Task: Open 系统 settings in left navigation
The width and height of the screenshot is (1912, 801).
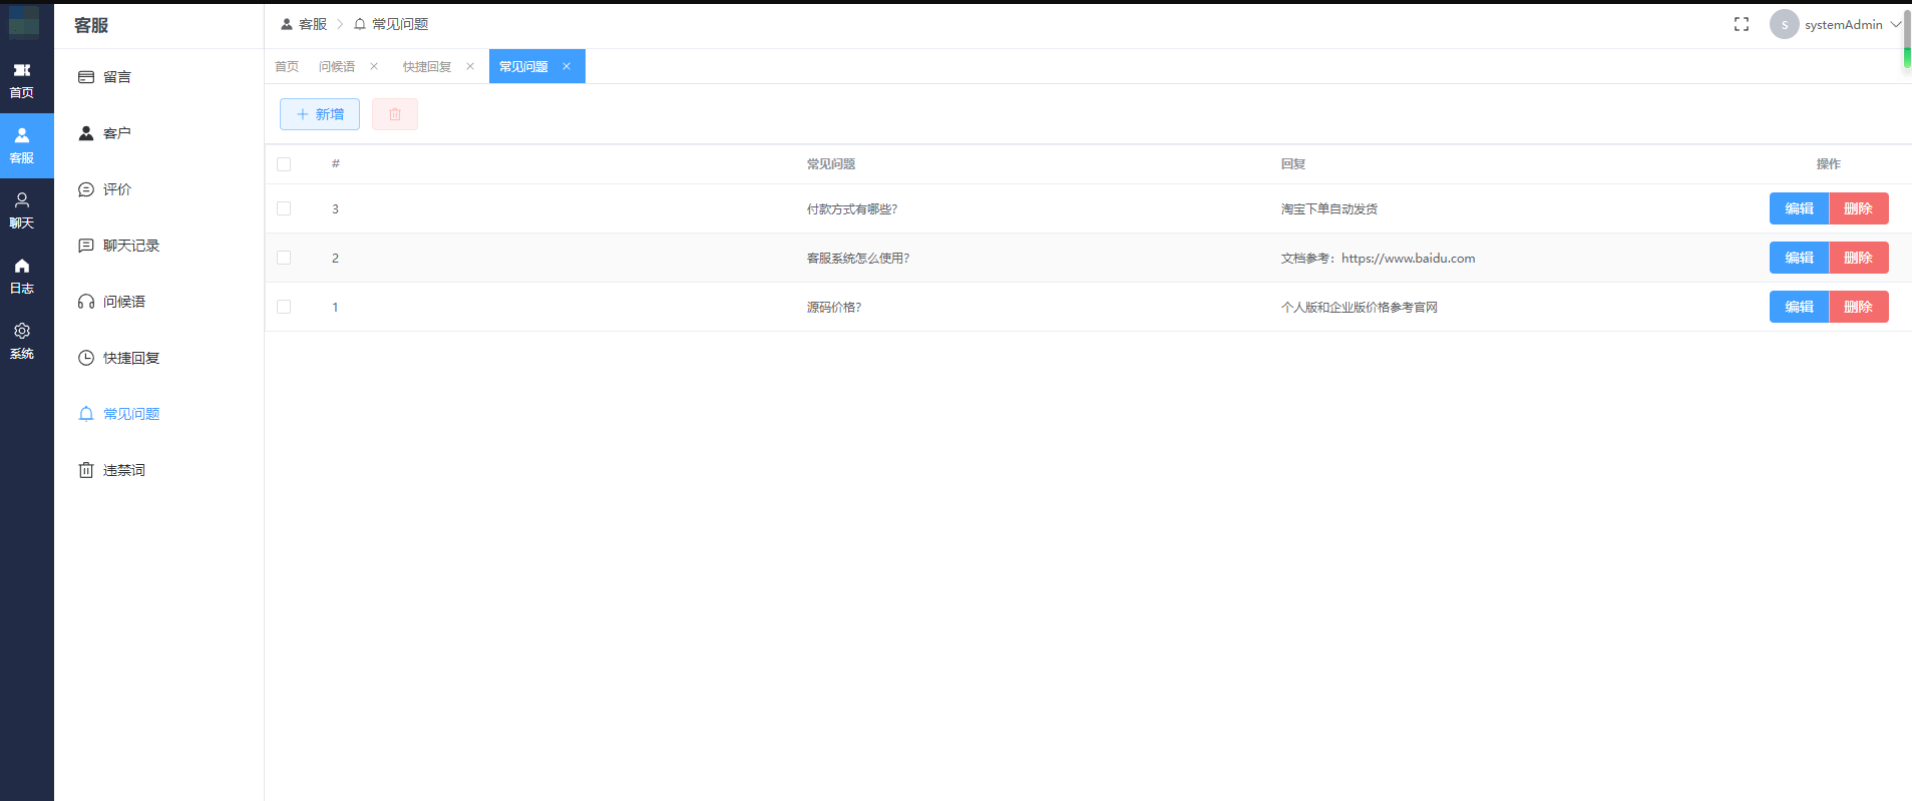Action: pyautogui.click(x=22, y=341)
